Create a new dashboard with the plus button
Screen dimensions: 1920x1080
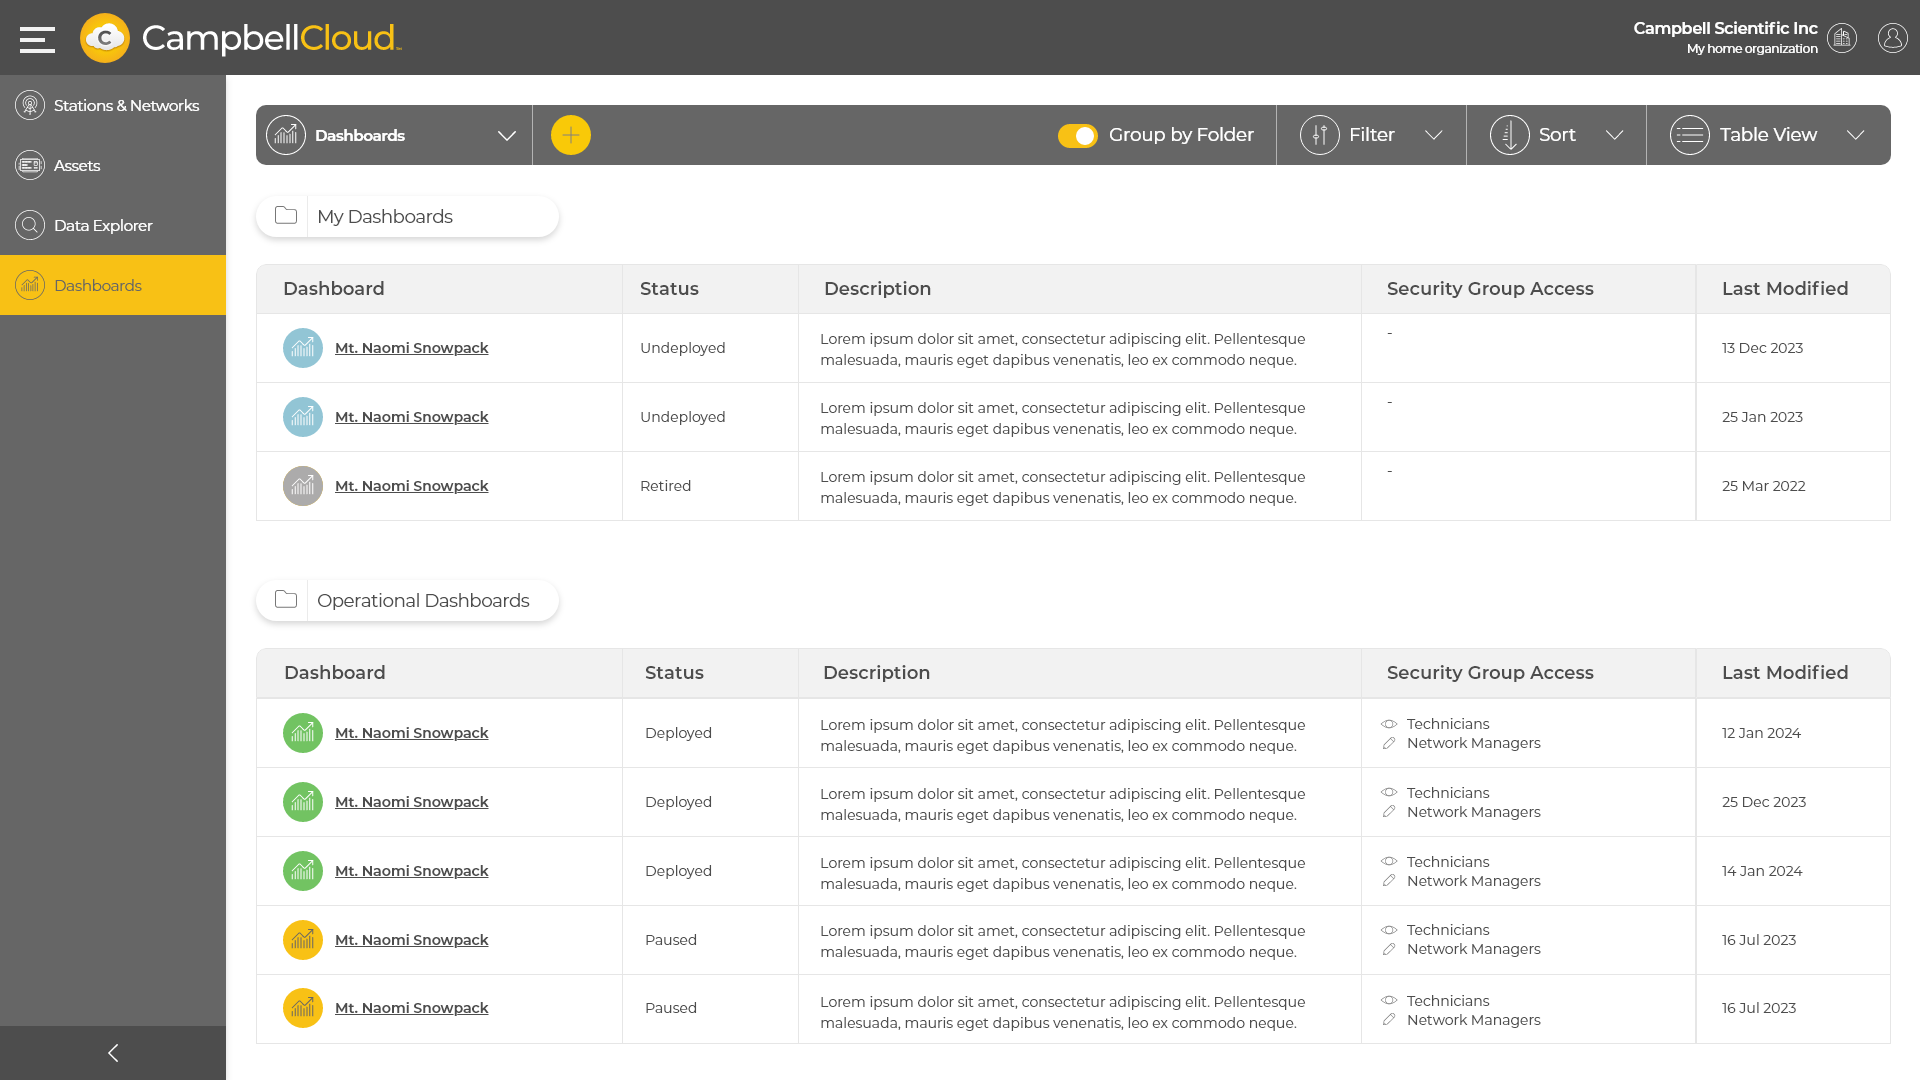click(570, 135)
